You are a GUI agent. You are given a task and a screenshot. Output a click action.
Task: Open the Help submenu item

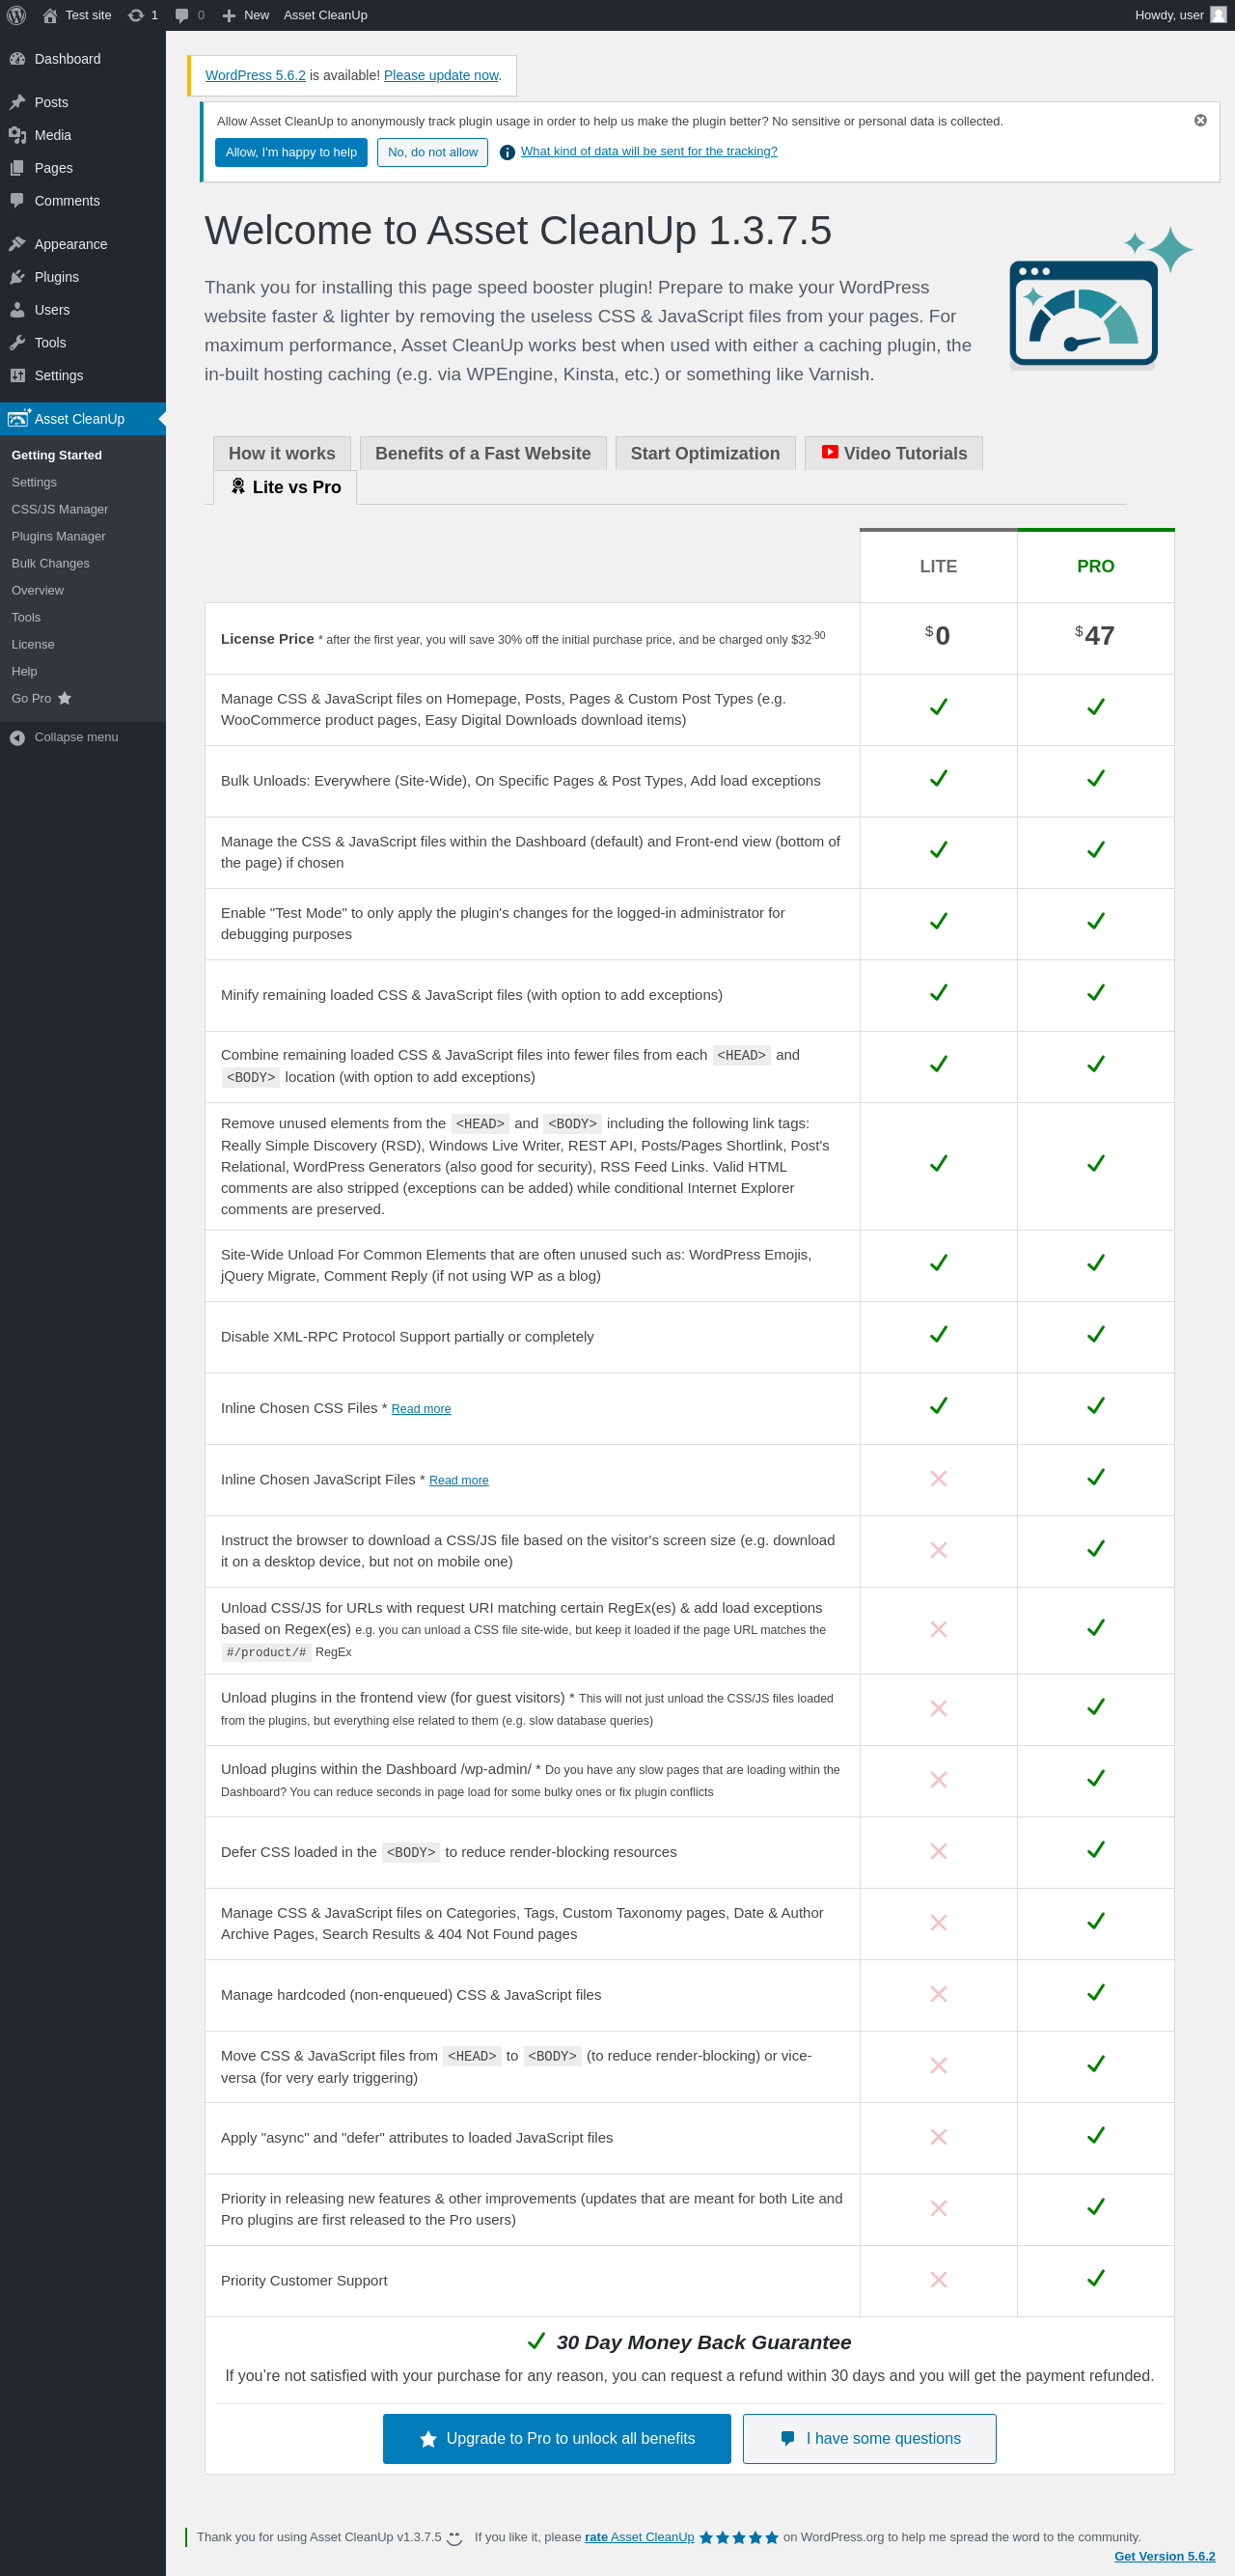point(24,671)
